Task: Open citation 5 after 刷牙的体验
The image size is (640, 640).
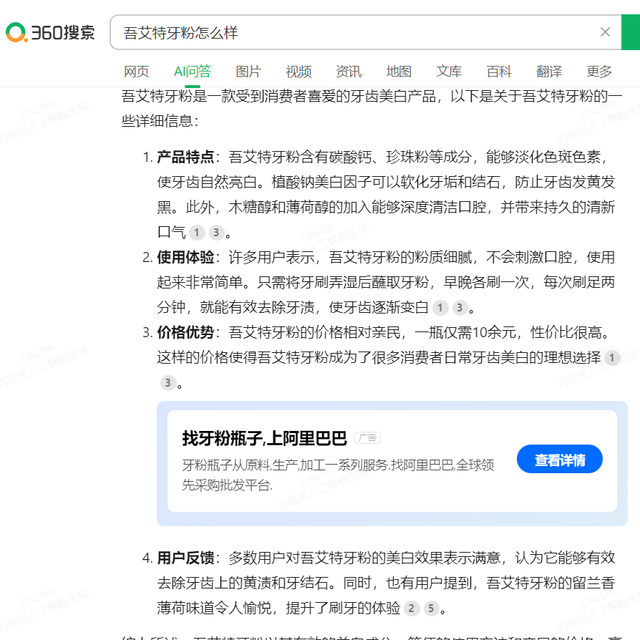Action: click(x=431, y=609)
